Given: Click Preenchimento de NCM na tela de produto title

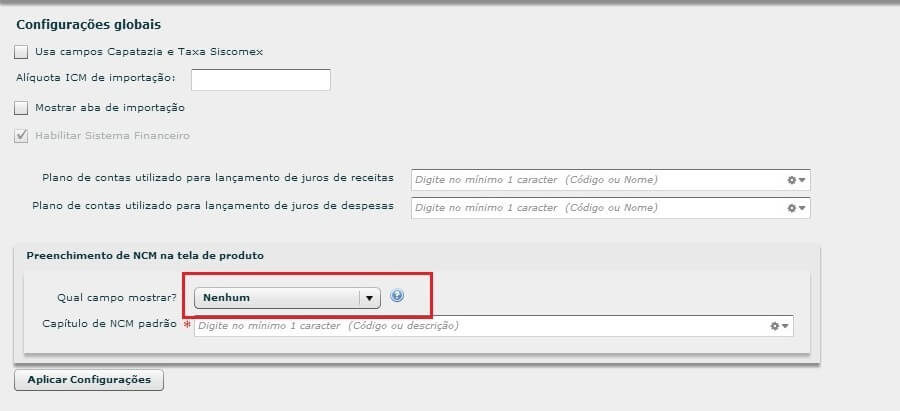Looking at the screenshot, I should (x=145, y=255).
